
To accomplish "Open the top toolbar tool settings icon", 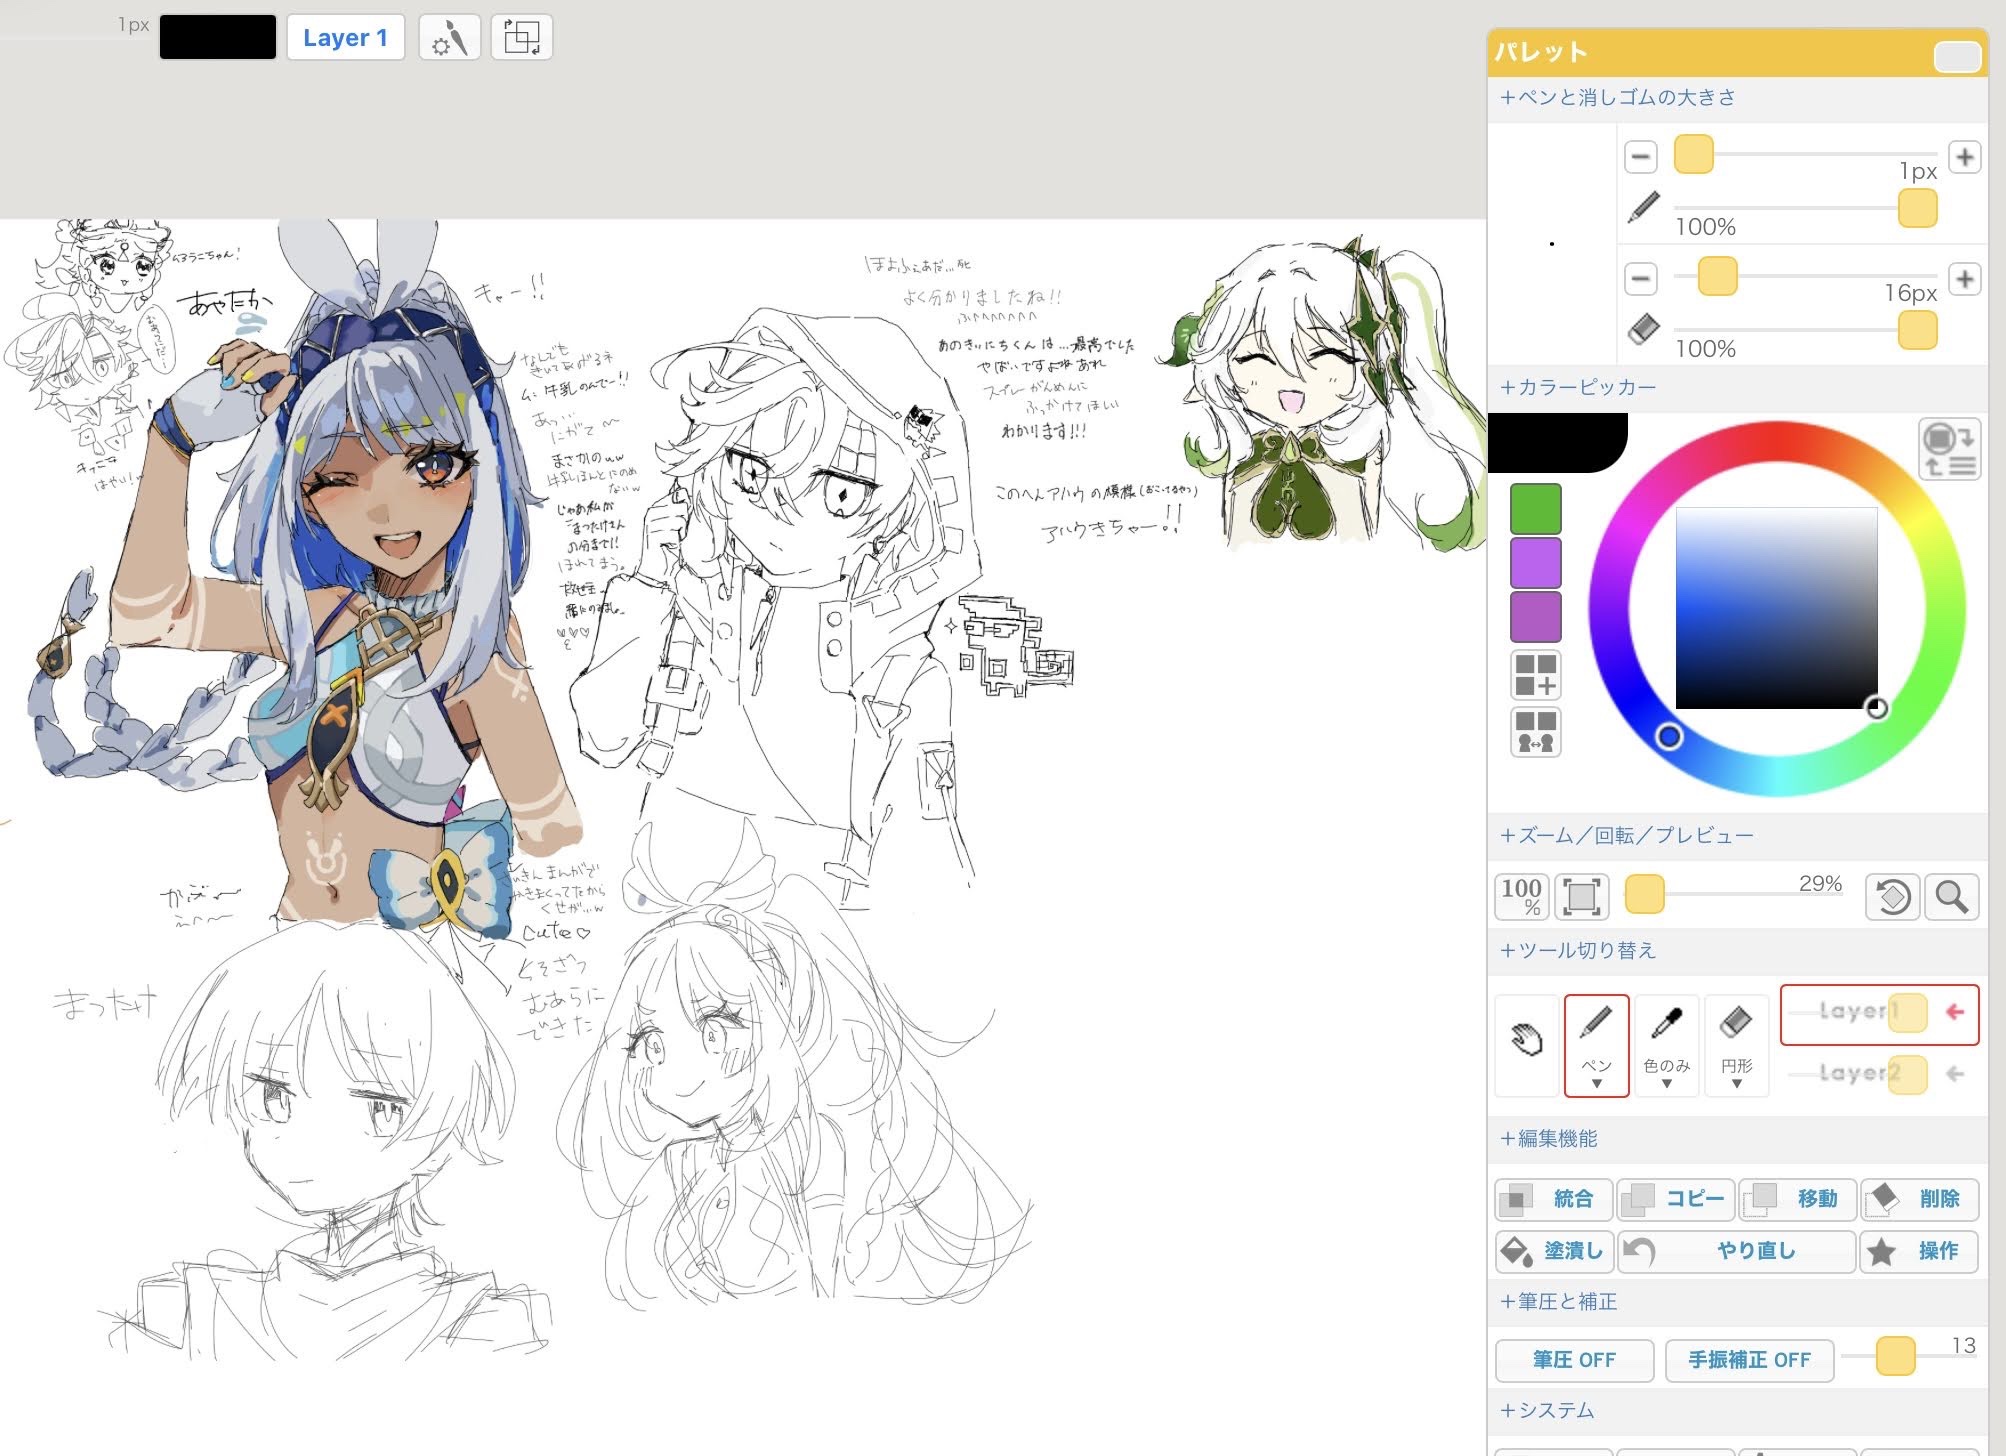I will point(449,38).
